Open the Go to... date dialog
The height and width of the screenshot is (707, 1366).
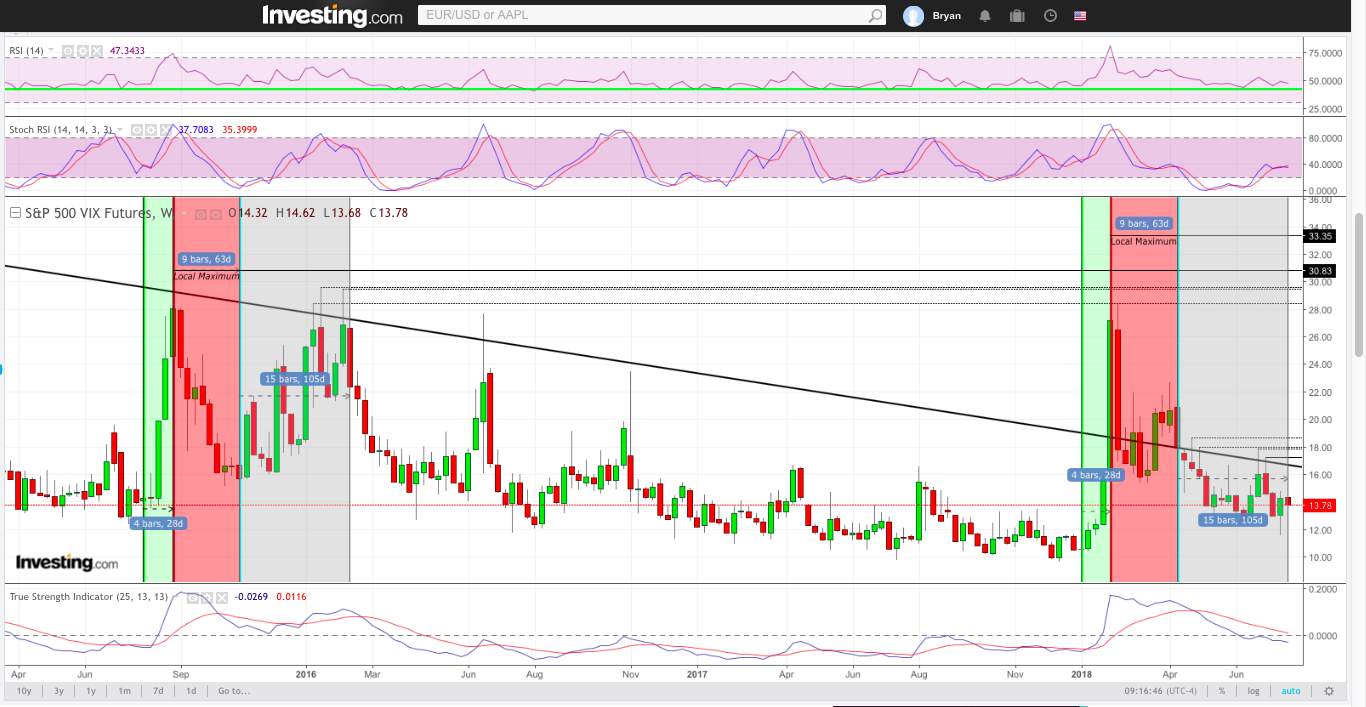click(234, 691)
